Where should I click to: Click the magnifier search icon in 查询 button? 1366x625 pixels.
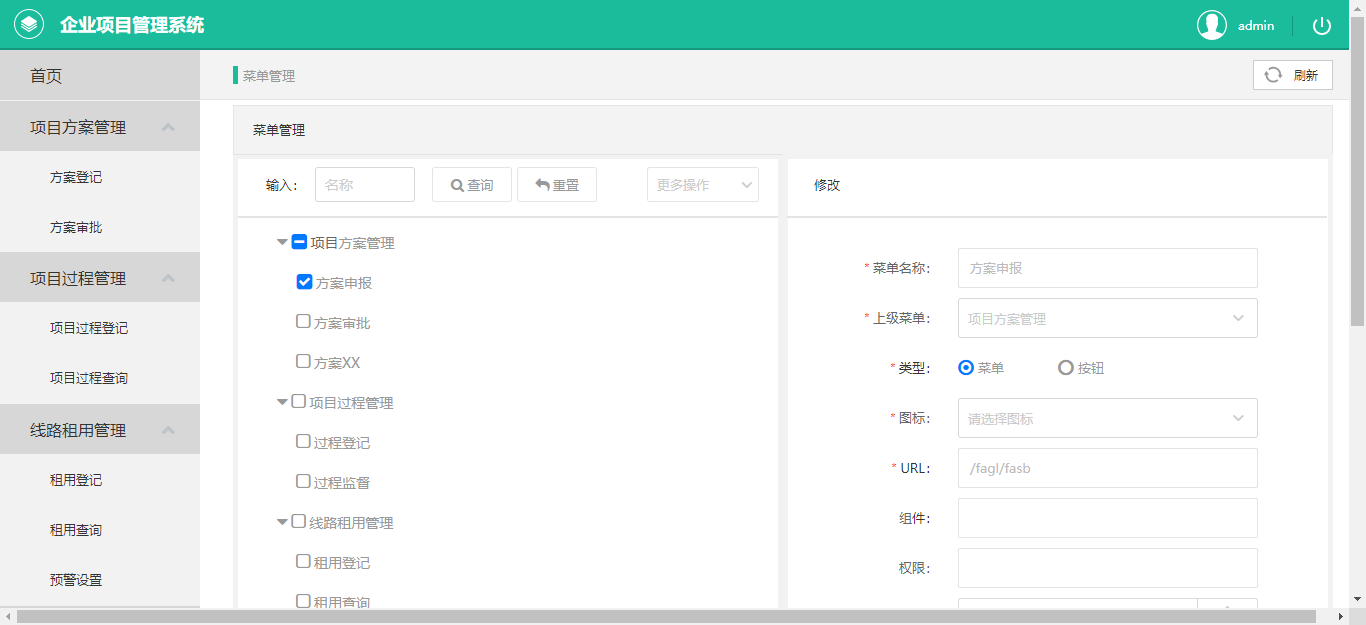(x=457, y=185)
